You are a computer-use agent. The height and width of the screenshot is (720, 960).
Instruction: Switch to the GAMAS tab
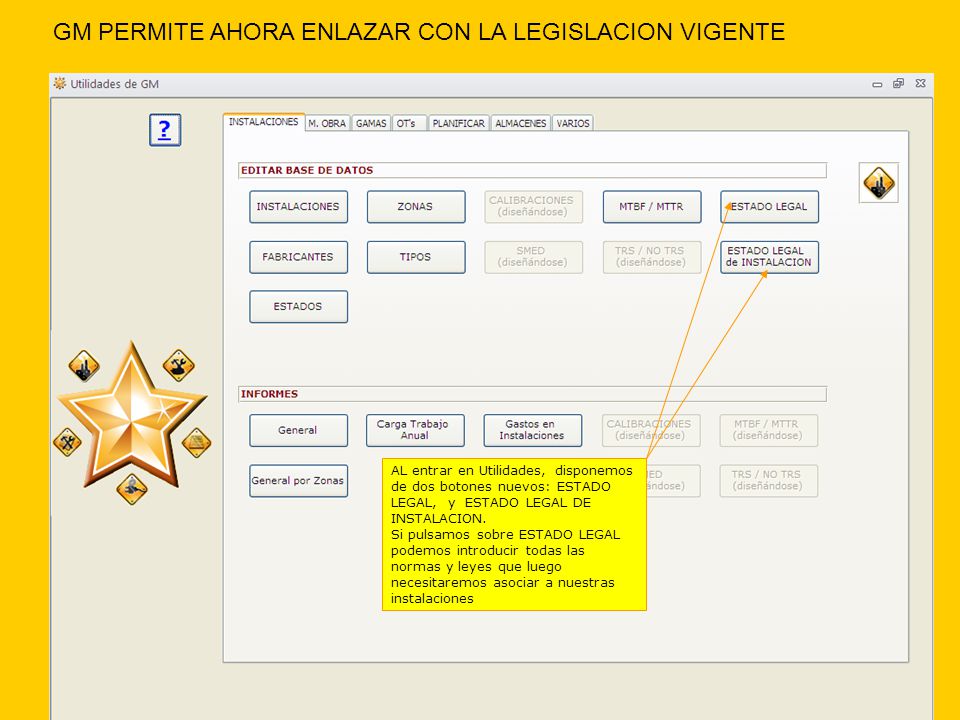pos(371,123)
